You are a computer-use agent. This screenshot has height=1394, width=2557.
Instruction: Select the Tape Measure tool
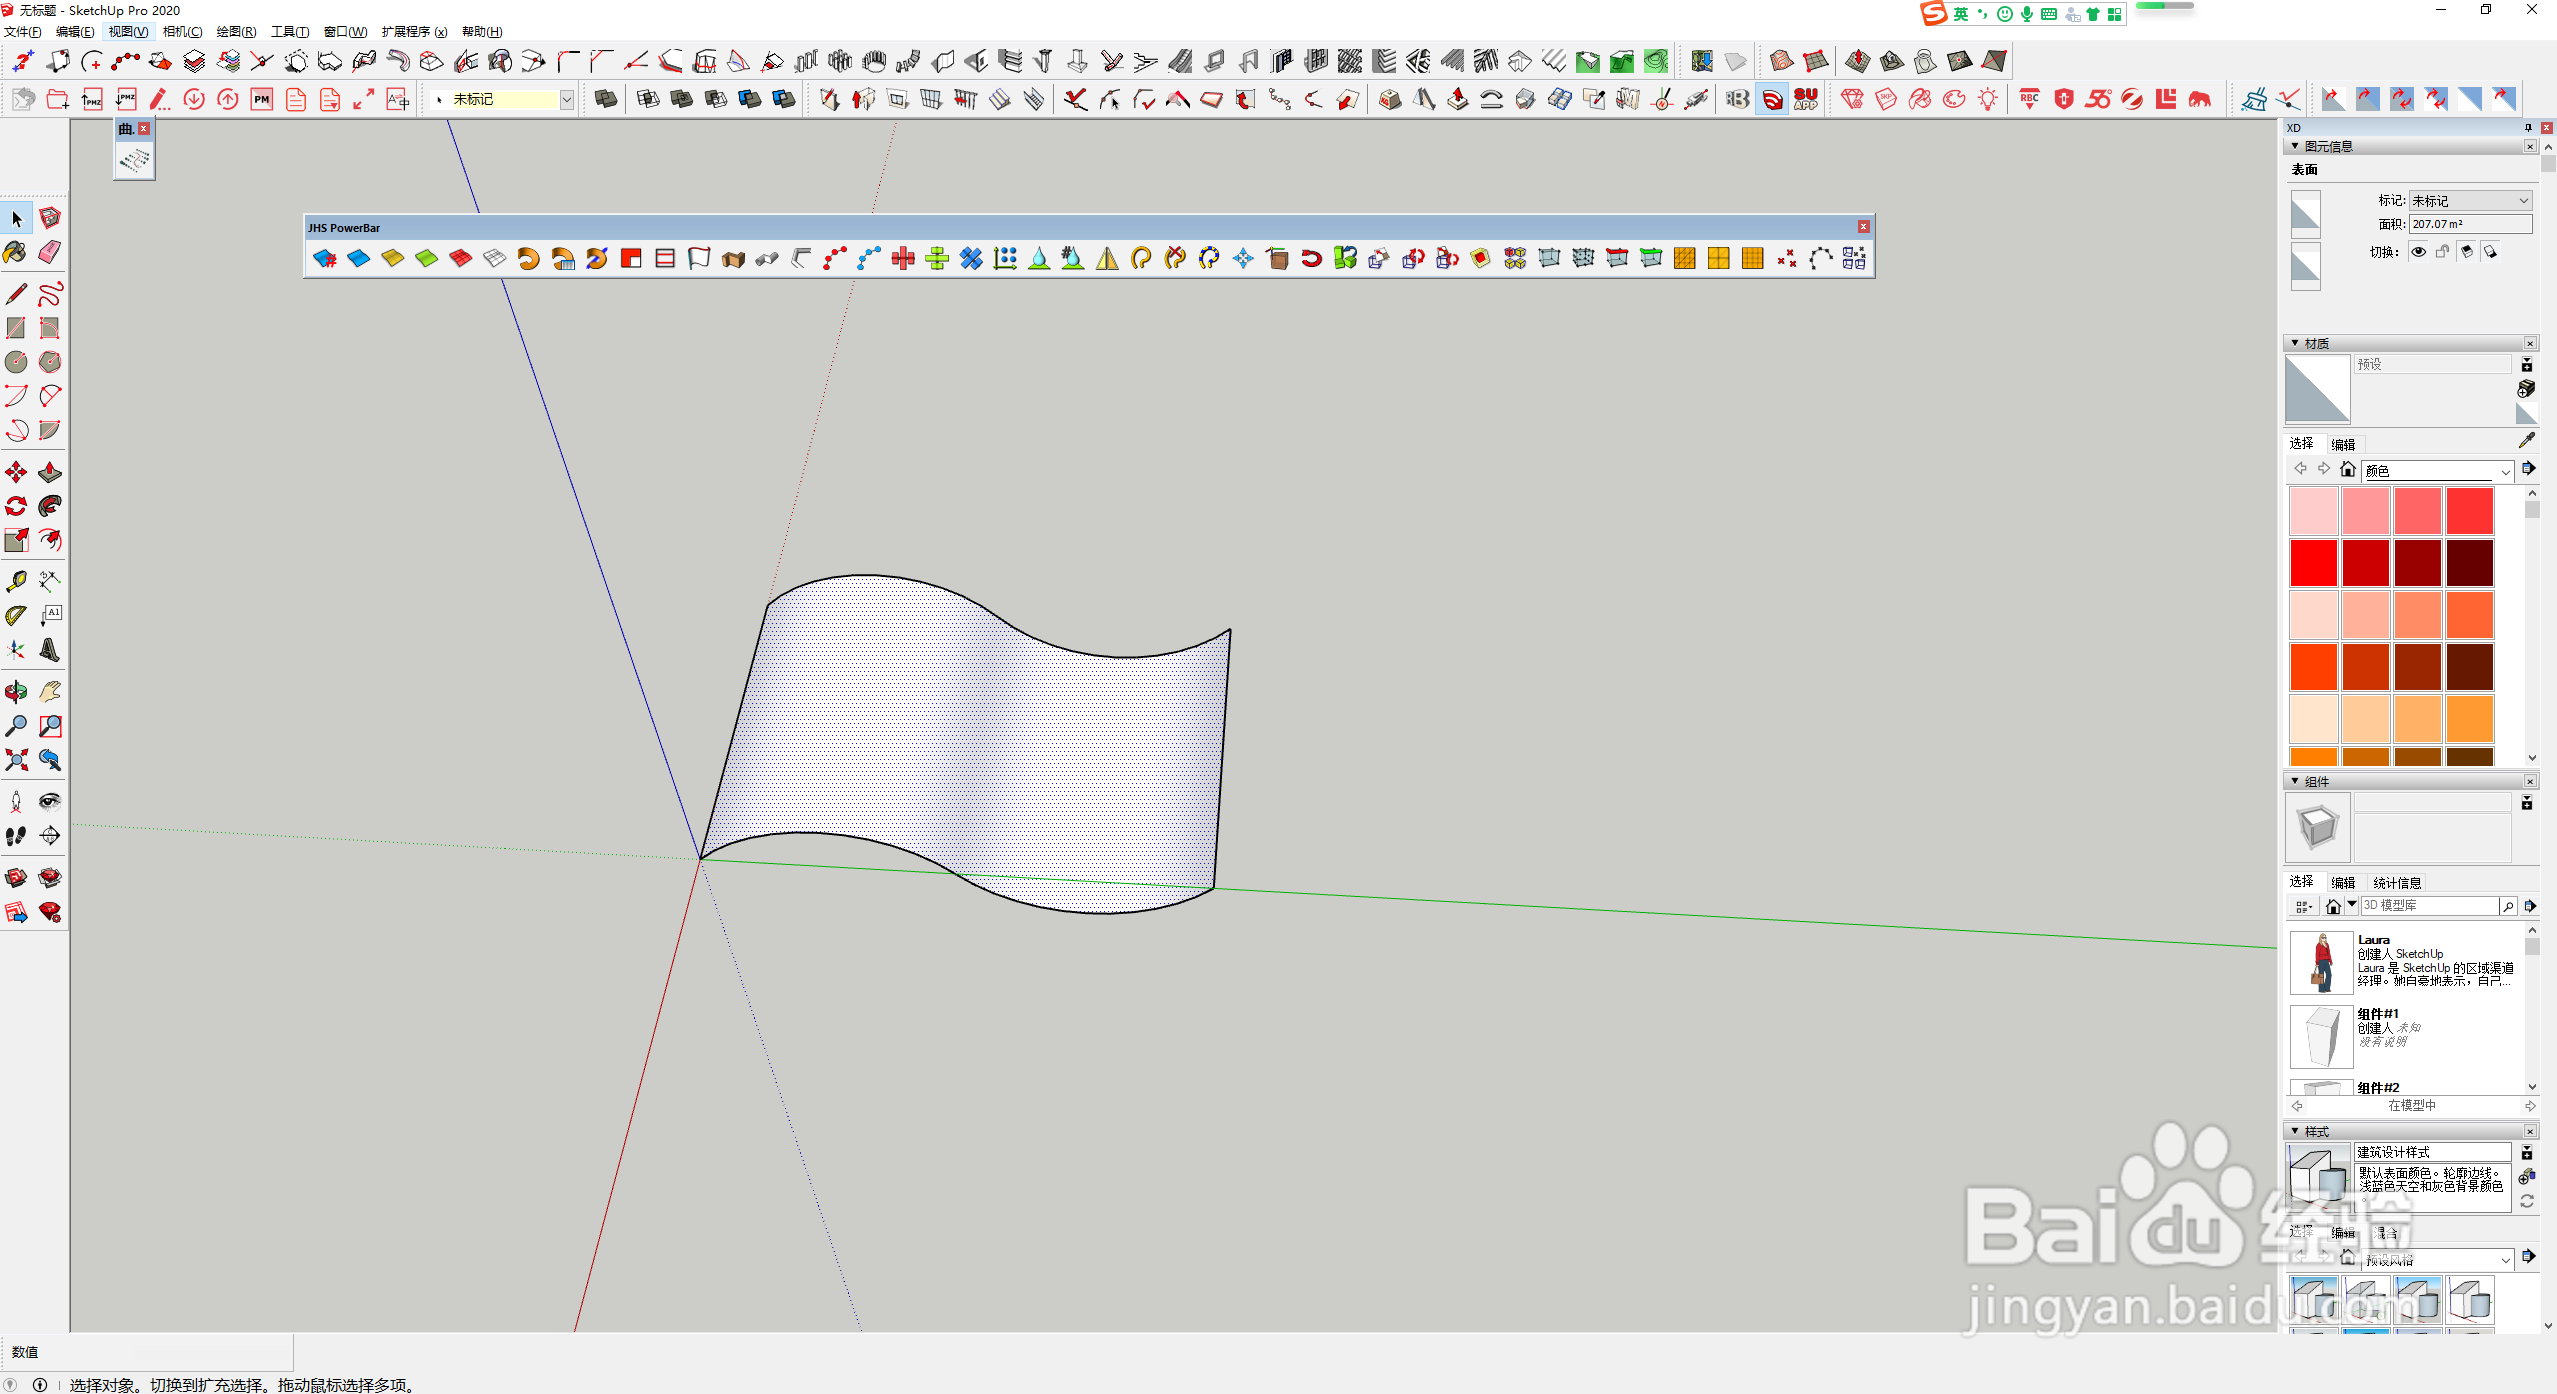point(16,581)
